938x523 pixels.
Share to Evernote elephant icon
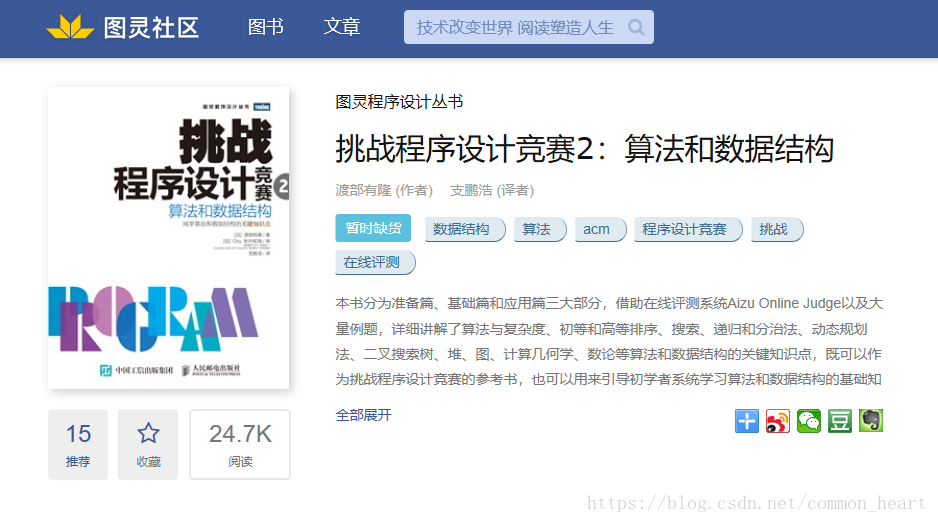(x=871, y=421)
